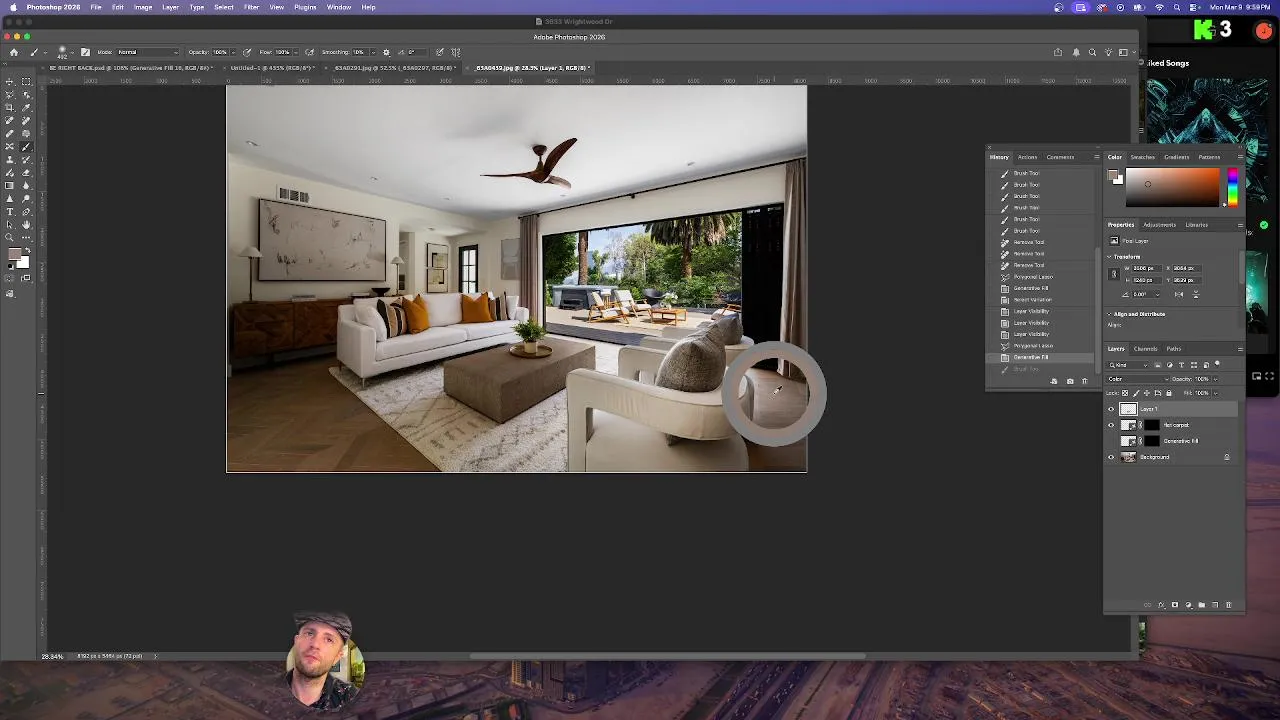Create new adjustment layer icon
Viewport: 1280px width, 720px height.
coord(1188,605)
